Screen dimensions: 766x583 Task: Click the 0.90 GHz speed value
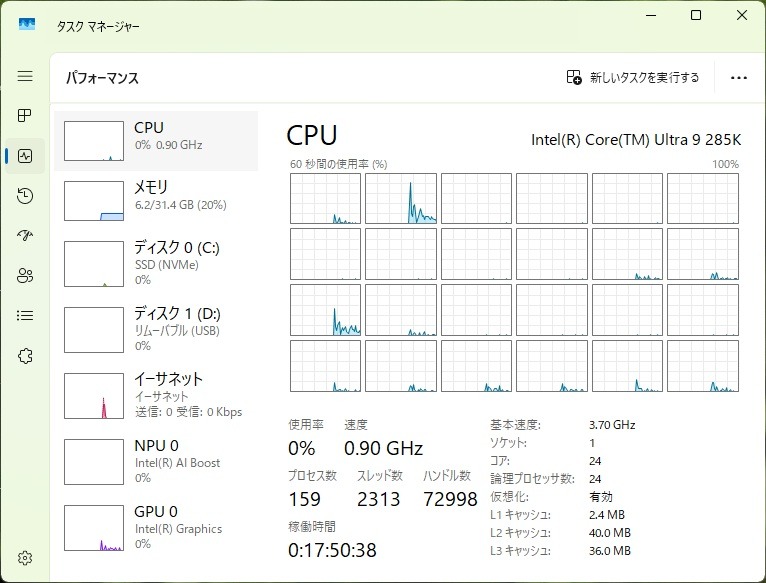(x=383, y=448)
